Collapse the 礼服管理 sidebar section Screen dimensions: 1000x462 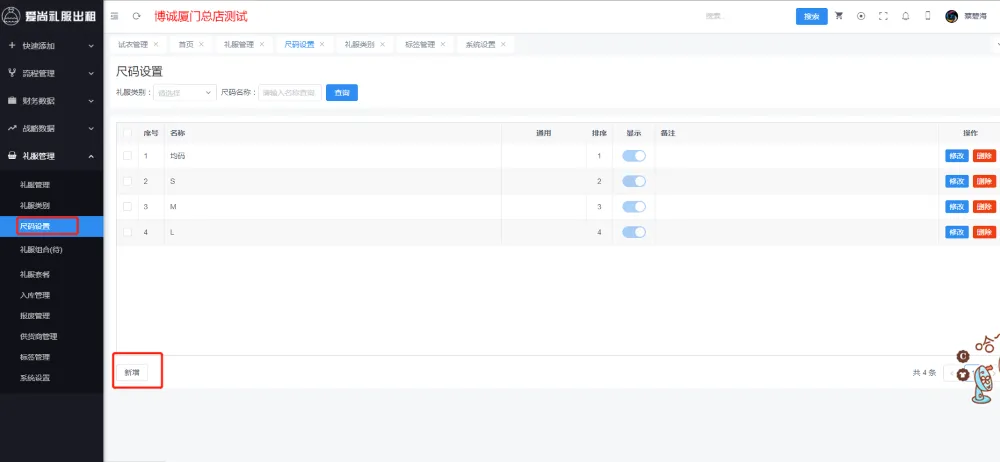coord(50,156)
